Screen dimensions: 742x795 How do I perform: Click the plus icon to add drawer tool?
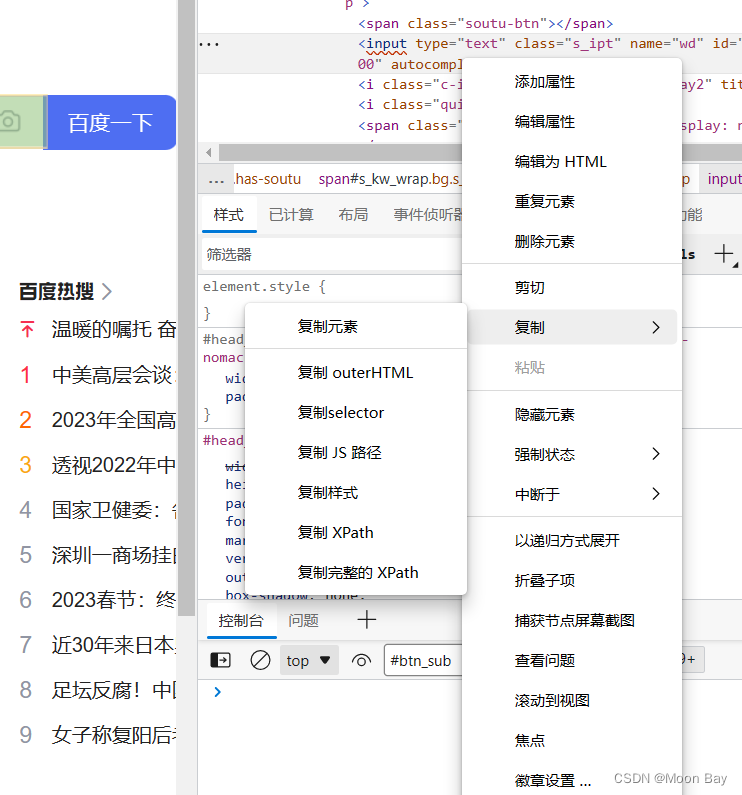point(366,620)
